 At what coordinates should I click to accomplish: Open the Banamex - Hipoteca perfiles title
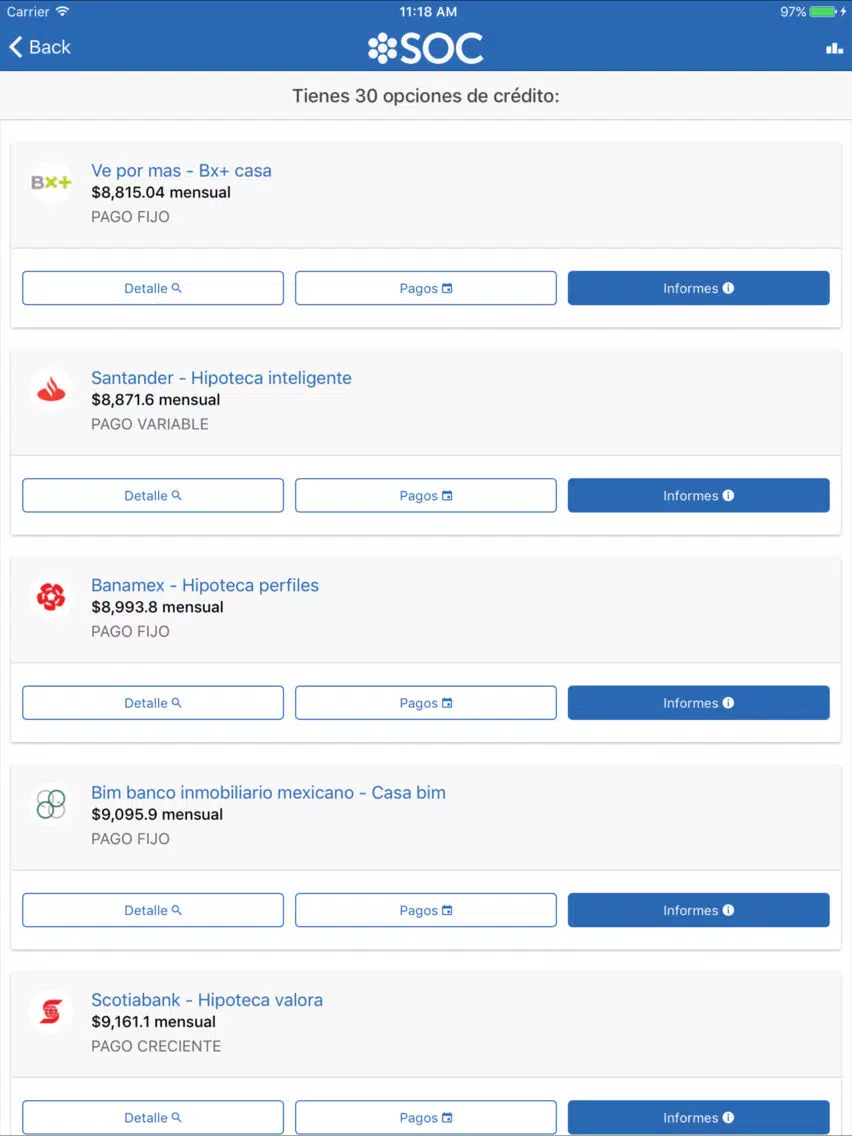205,585
